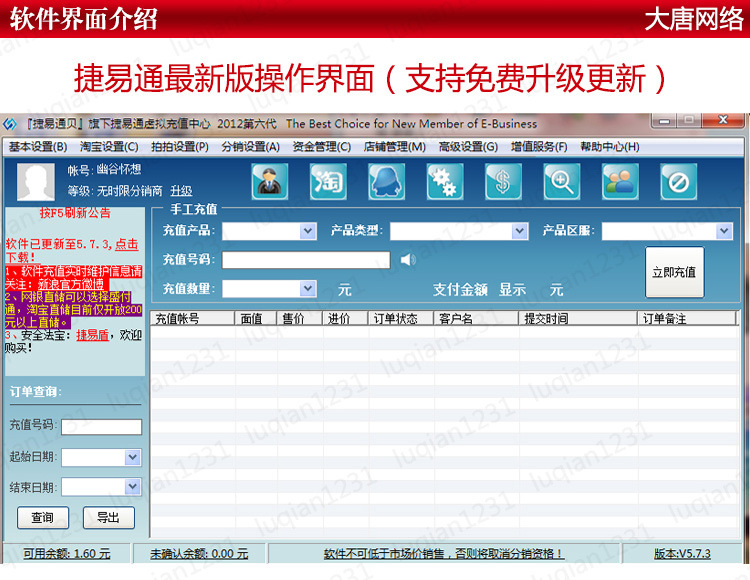The width and height of the screenshot is (750, 580).
Task: Click the 版本:V5.7.3 status link
Action: coord(682,554)
